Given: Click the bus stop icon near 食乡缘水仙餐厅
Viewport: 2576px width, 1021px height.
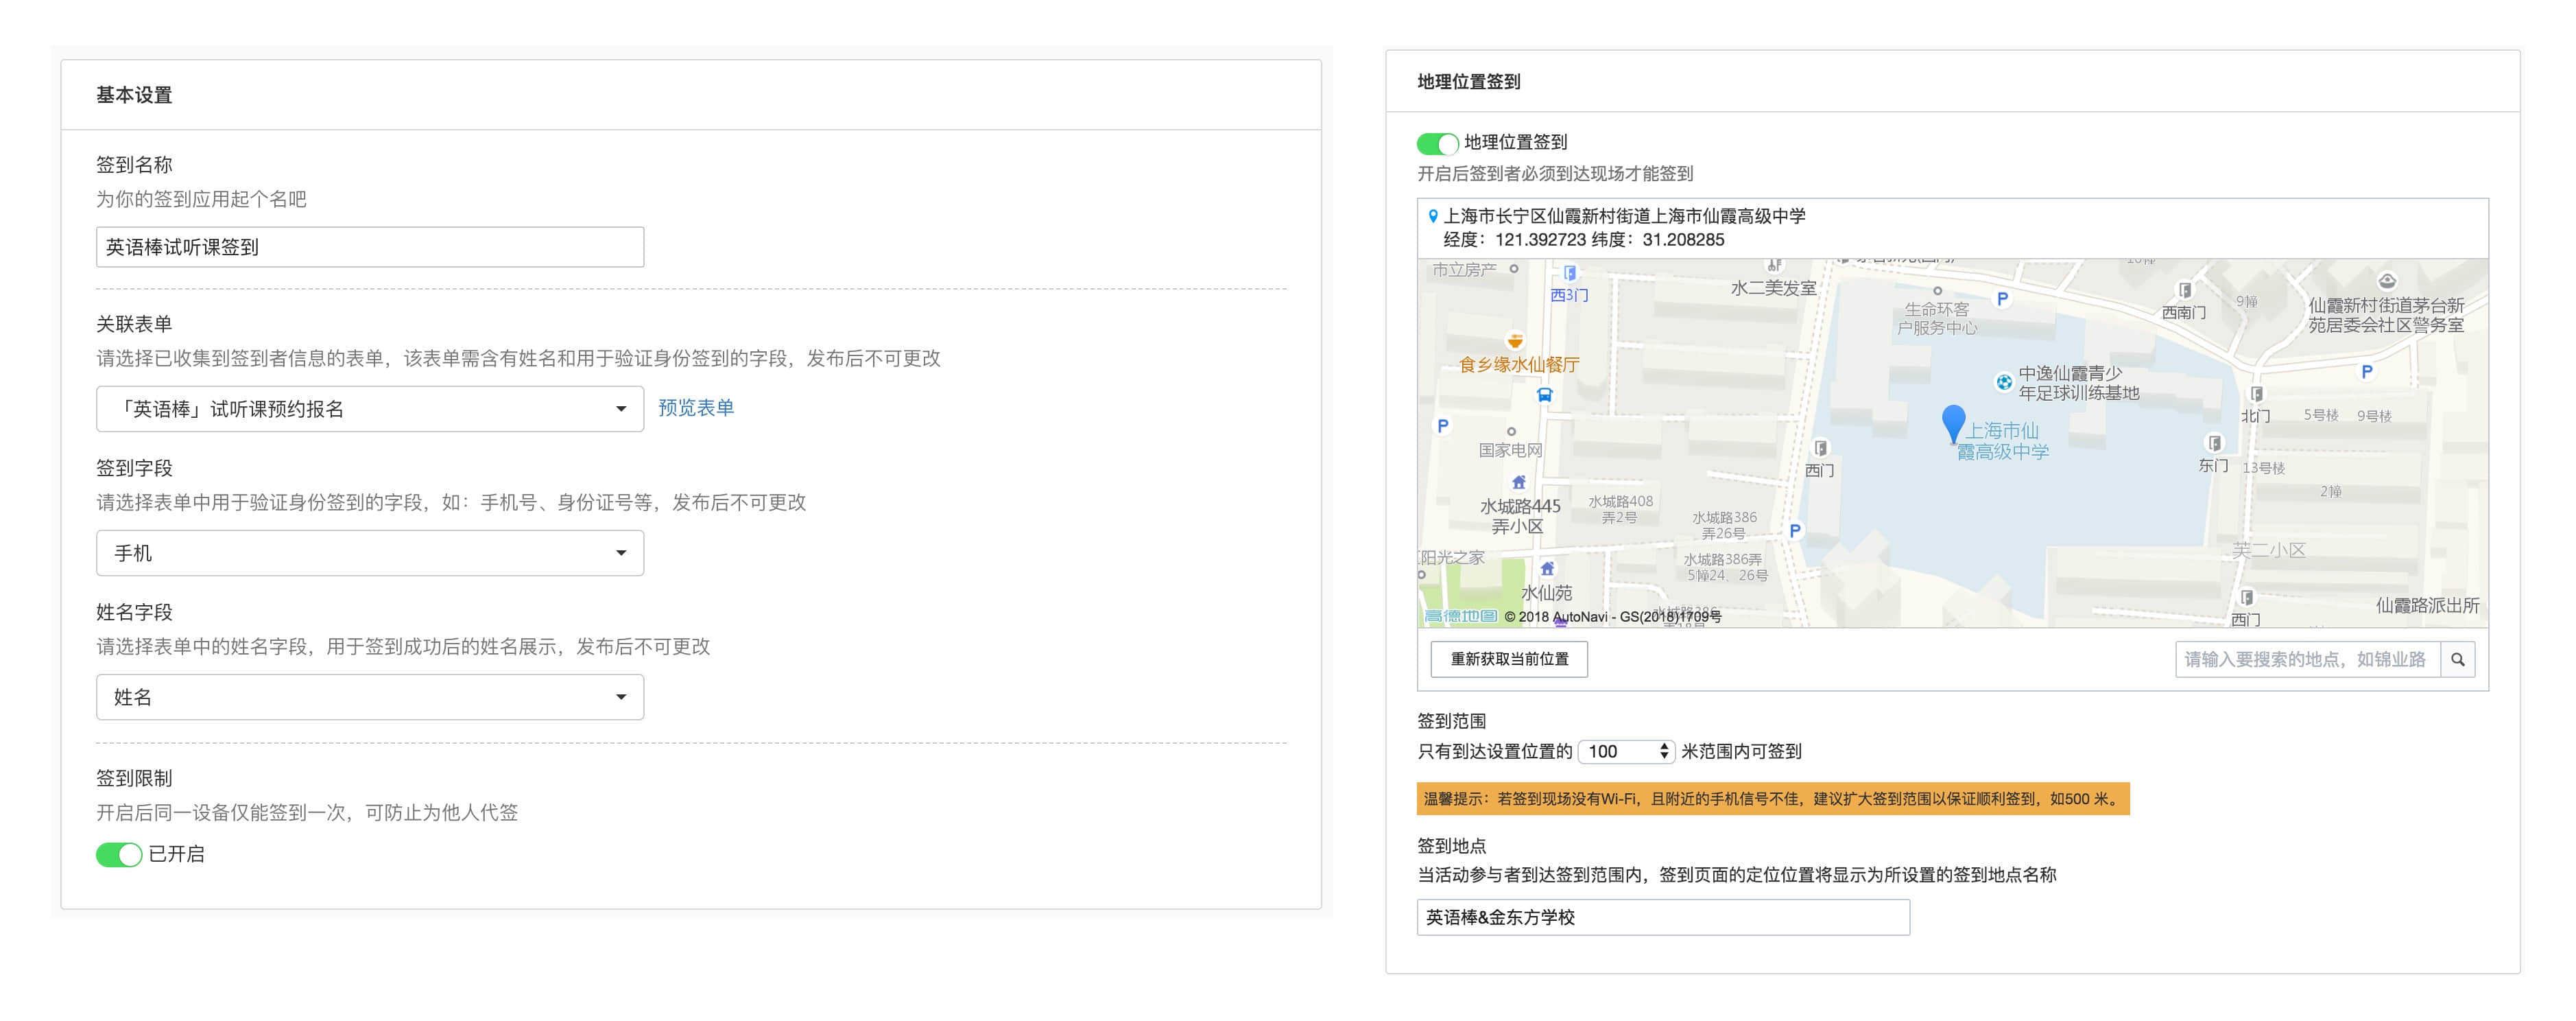Looking at the screenshot, I should 1544,395.
